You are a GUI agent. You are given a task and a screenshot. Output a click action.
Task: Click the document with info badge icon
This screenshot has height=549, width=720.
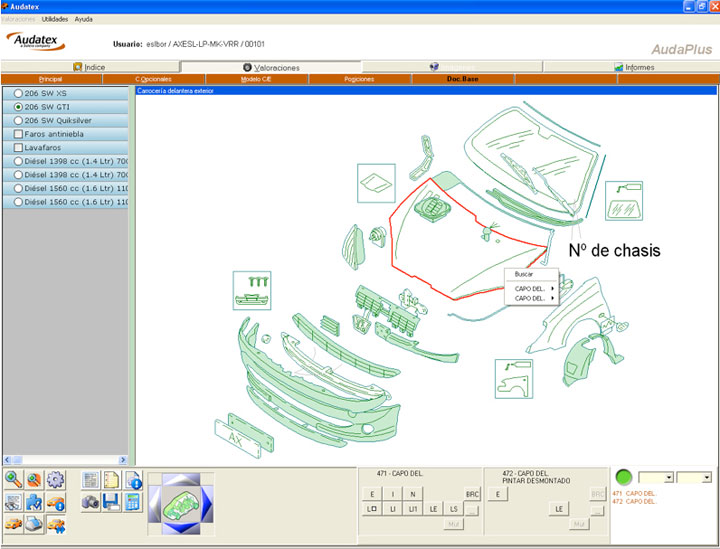point(133,480)
